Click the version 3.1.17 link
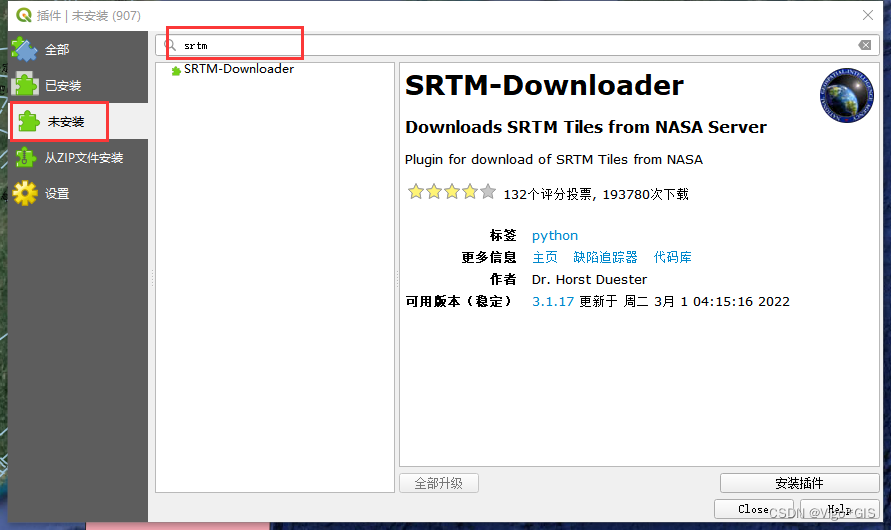891x530 pixels. [553, 302]
